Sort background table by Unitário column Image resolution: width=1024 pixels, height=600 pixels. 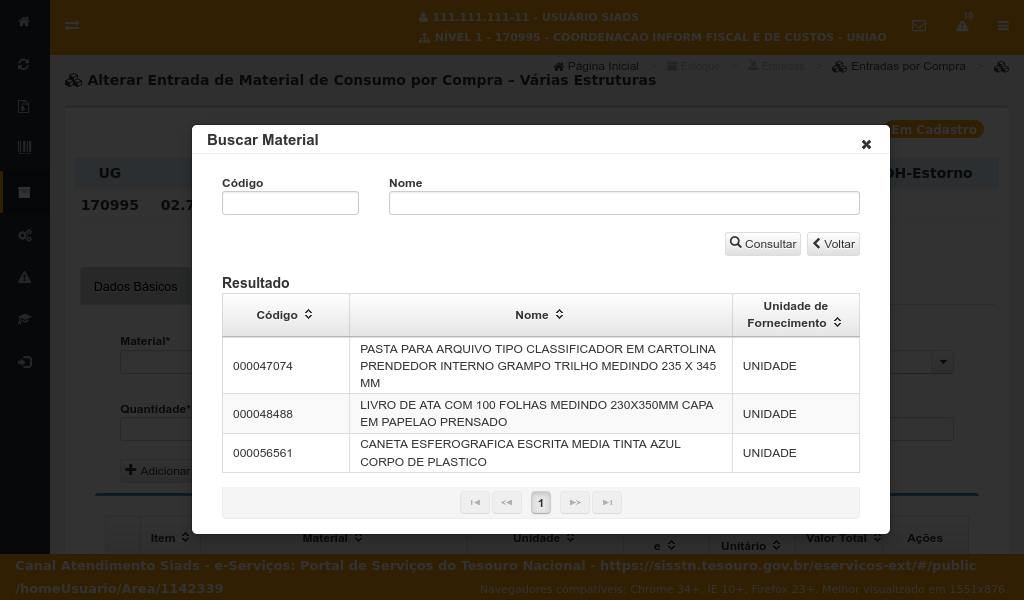point(751,545)
